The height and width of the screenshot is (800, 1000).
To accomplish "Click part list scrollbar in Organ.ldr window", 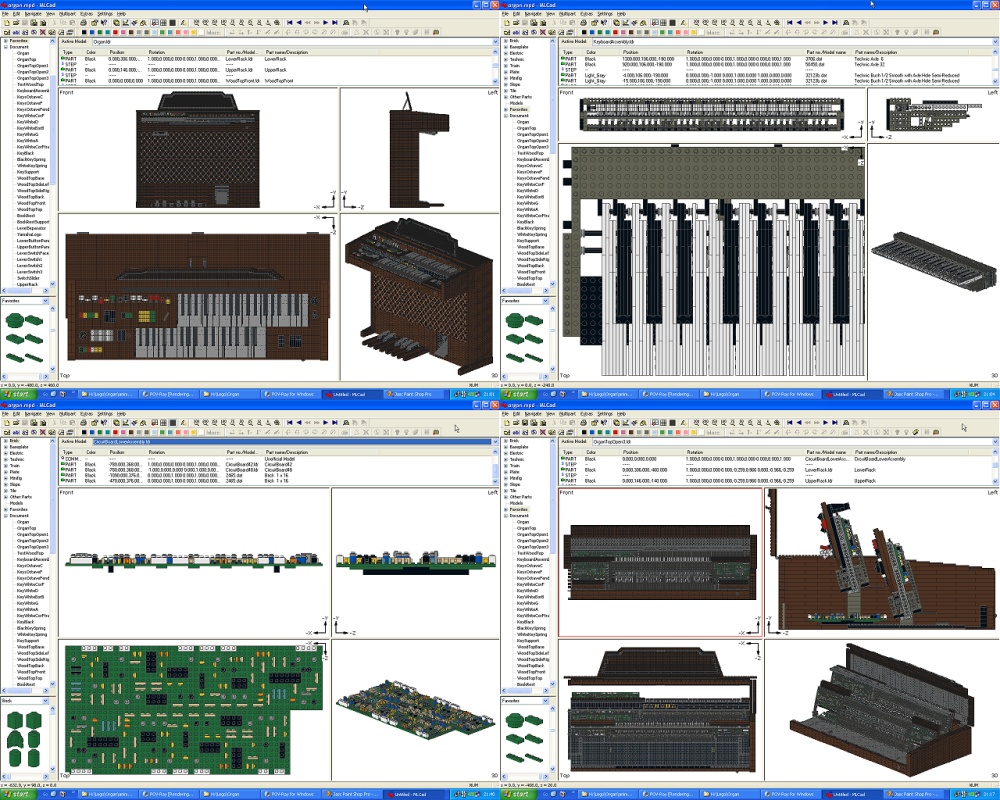I will (x=496, y=68).
